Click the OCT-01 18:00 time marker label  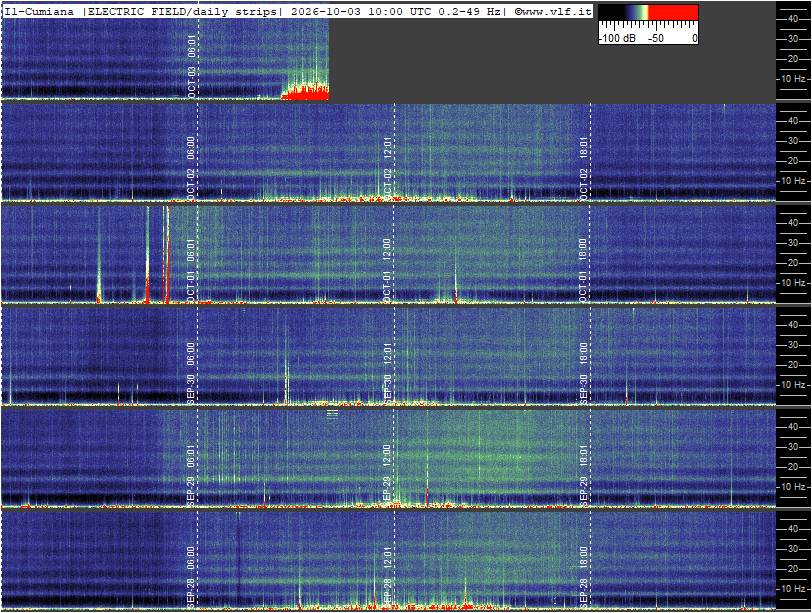[584, 270]
